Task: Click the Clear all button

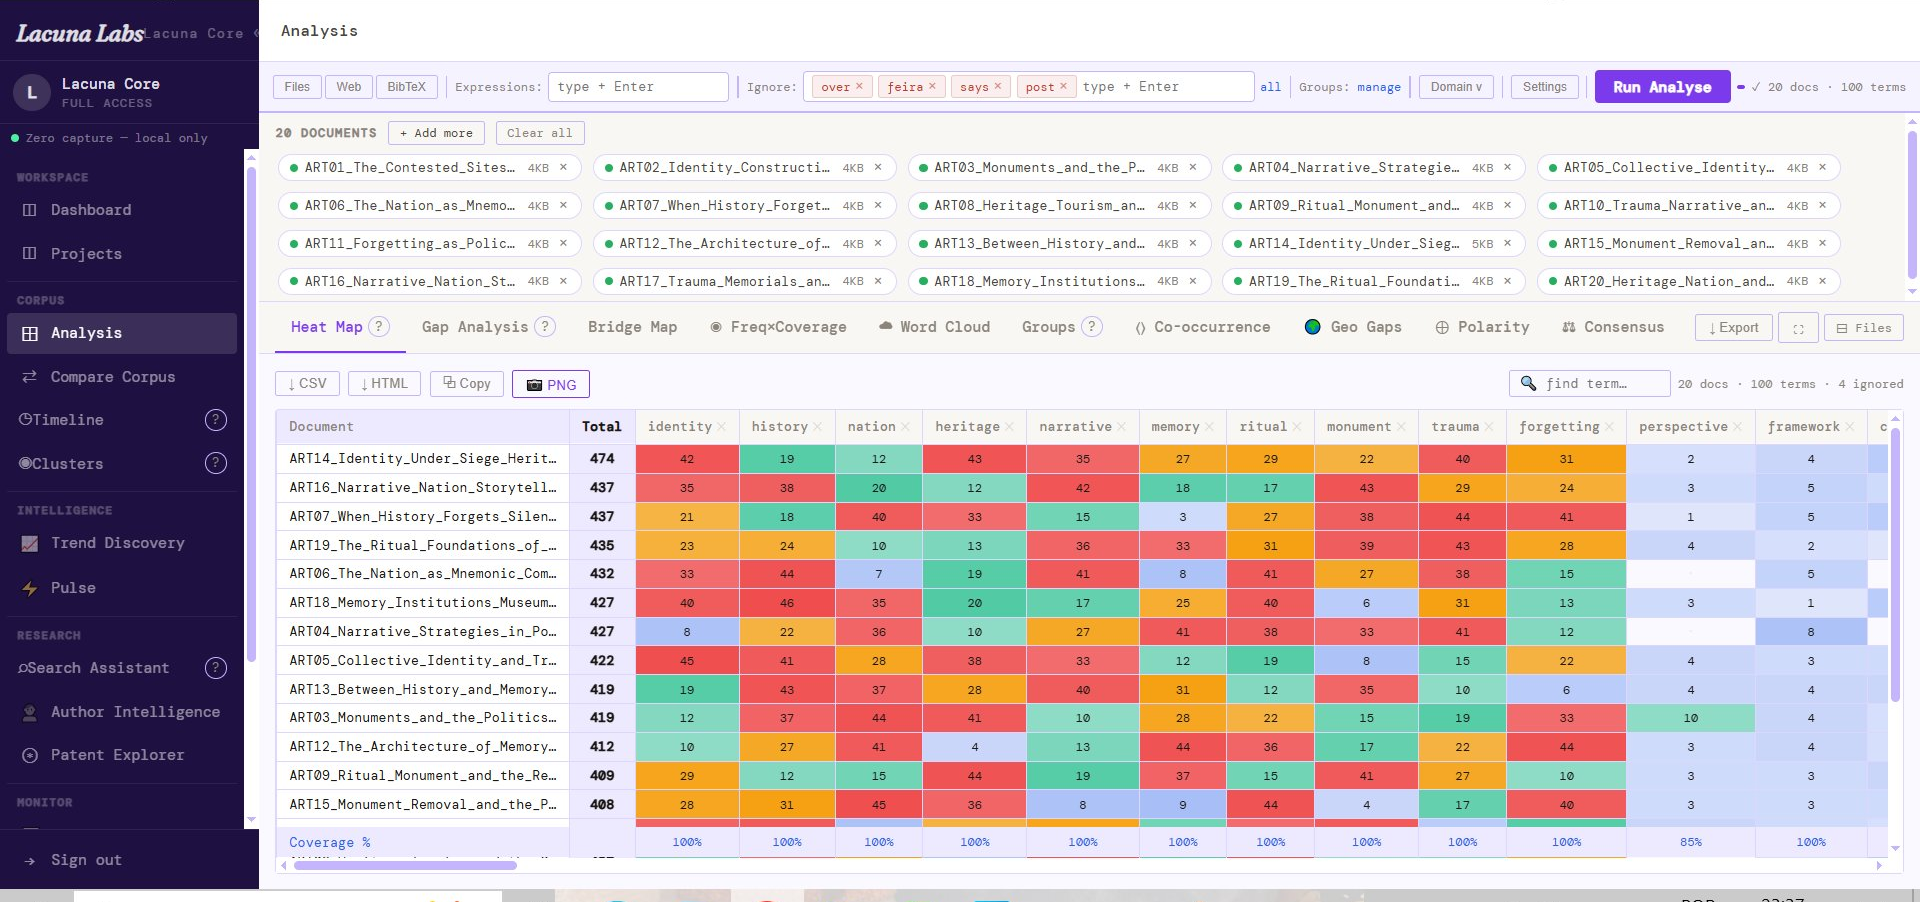Action: click(x=539, y=133)
